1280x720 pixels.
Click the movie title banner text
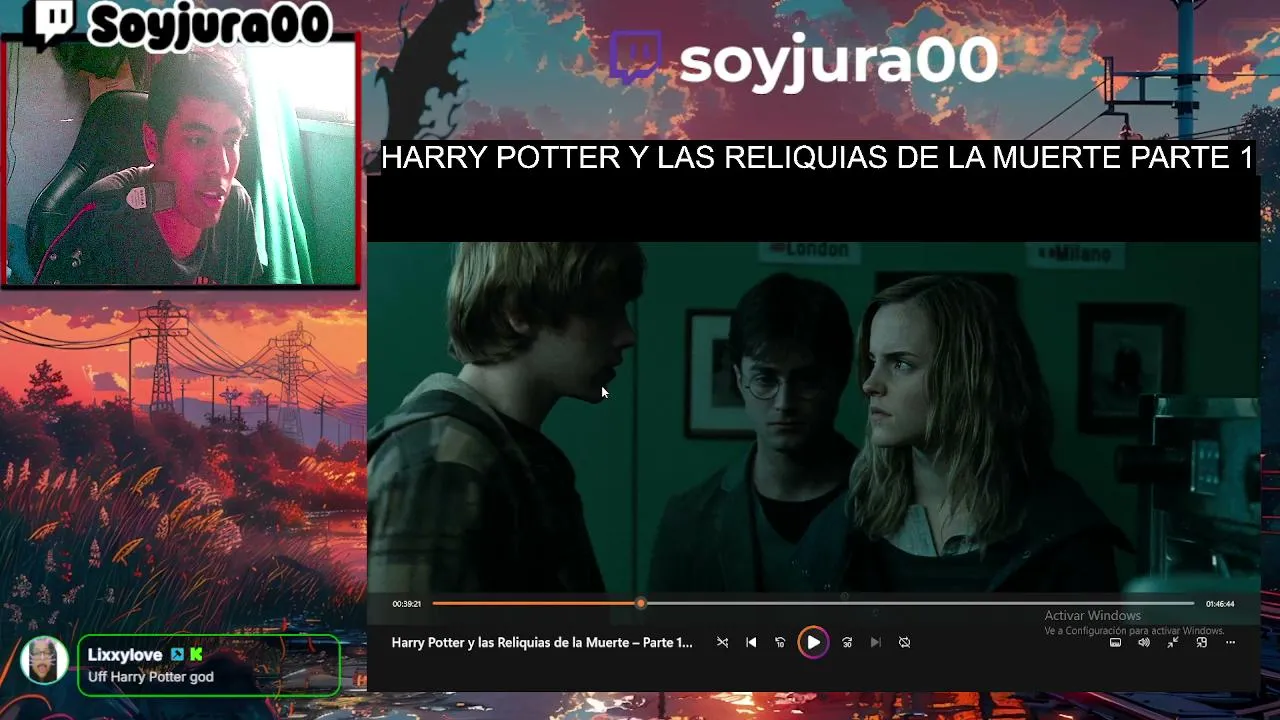pyautogui.click(x=817, y=158)
